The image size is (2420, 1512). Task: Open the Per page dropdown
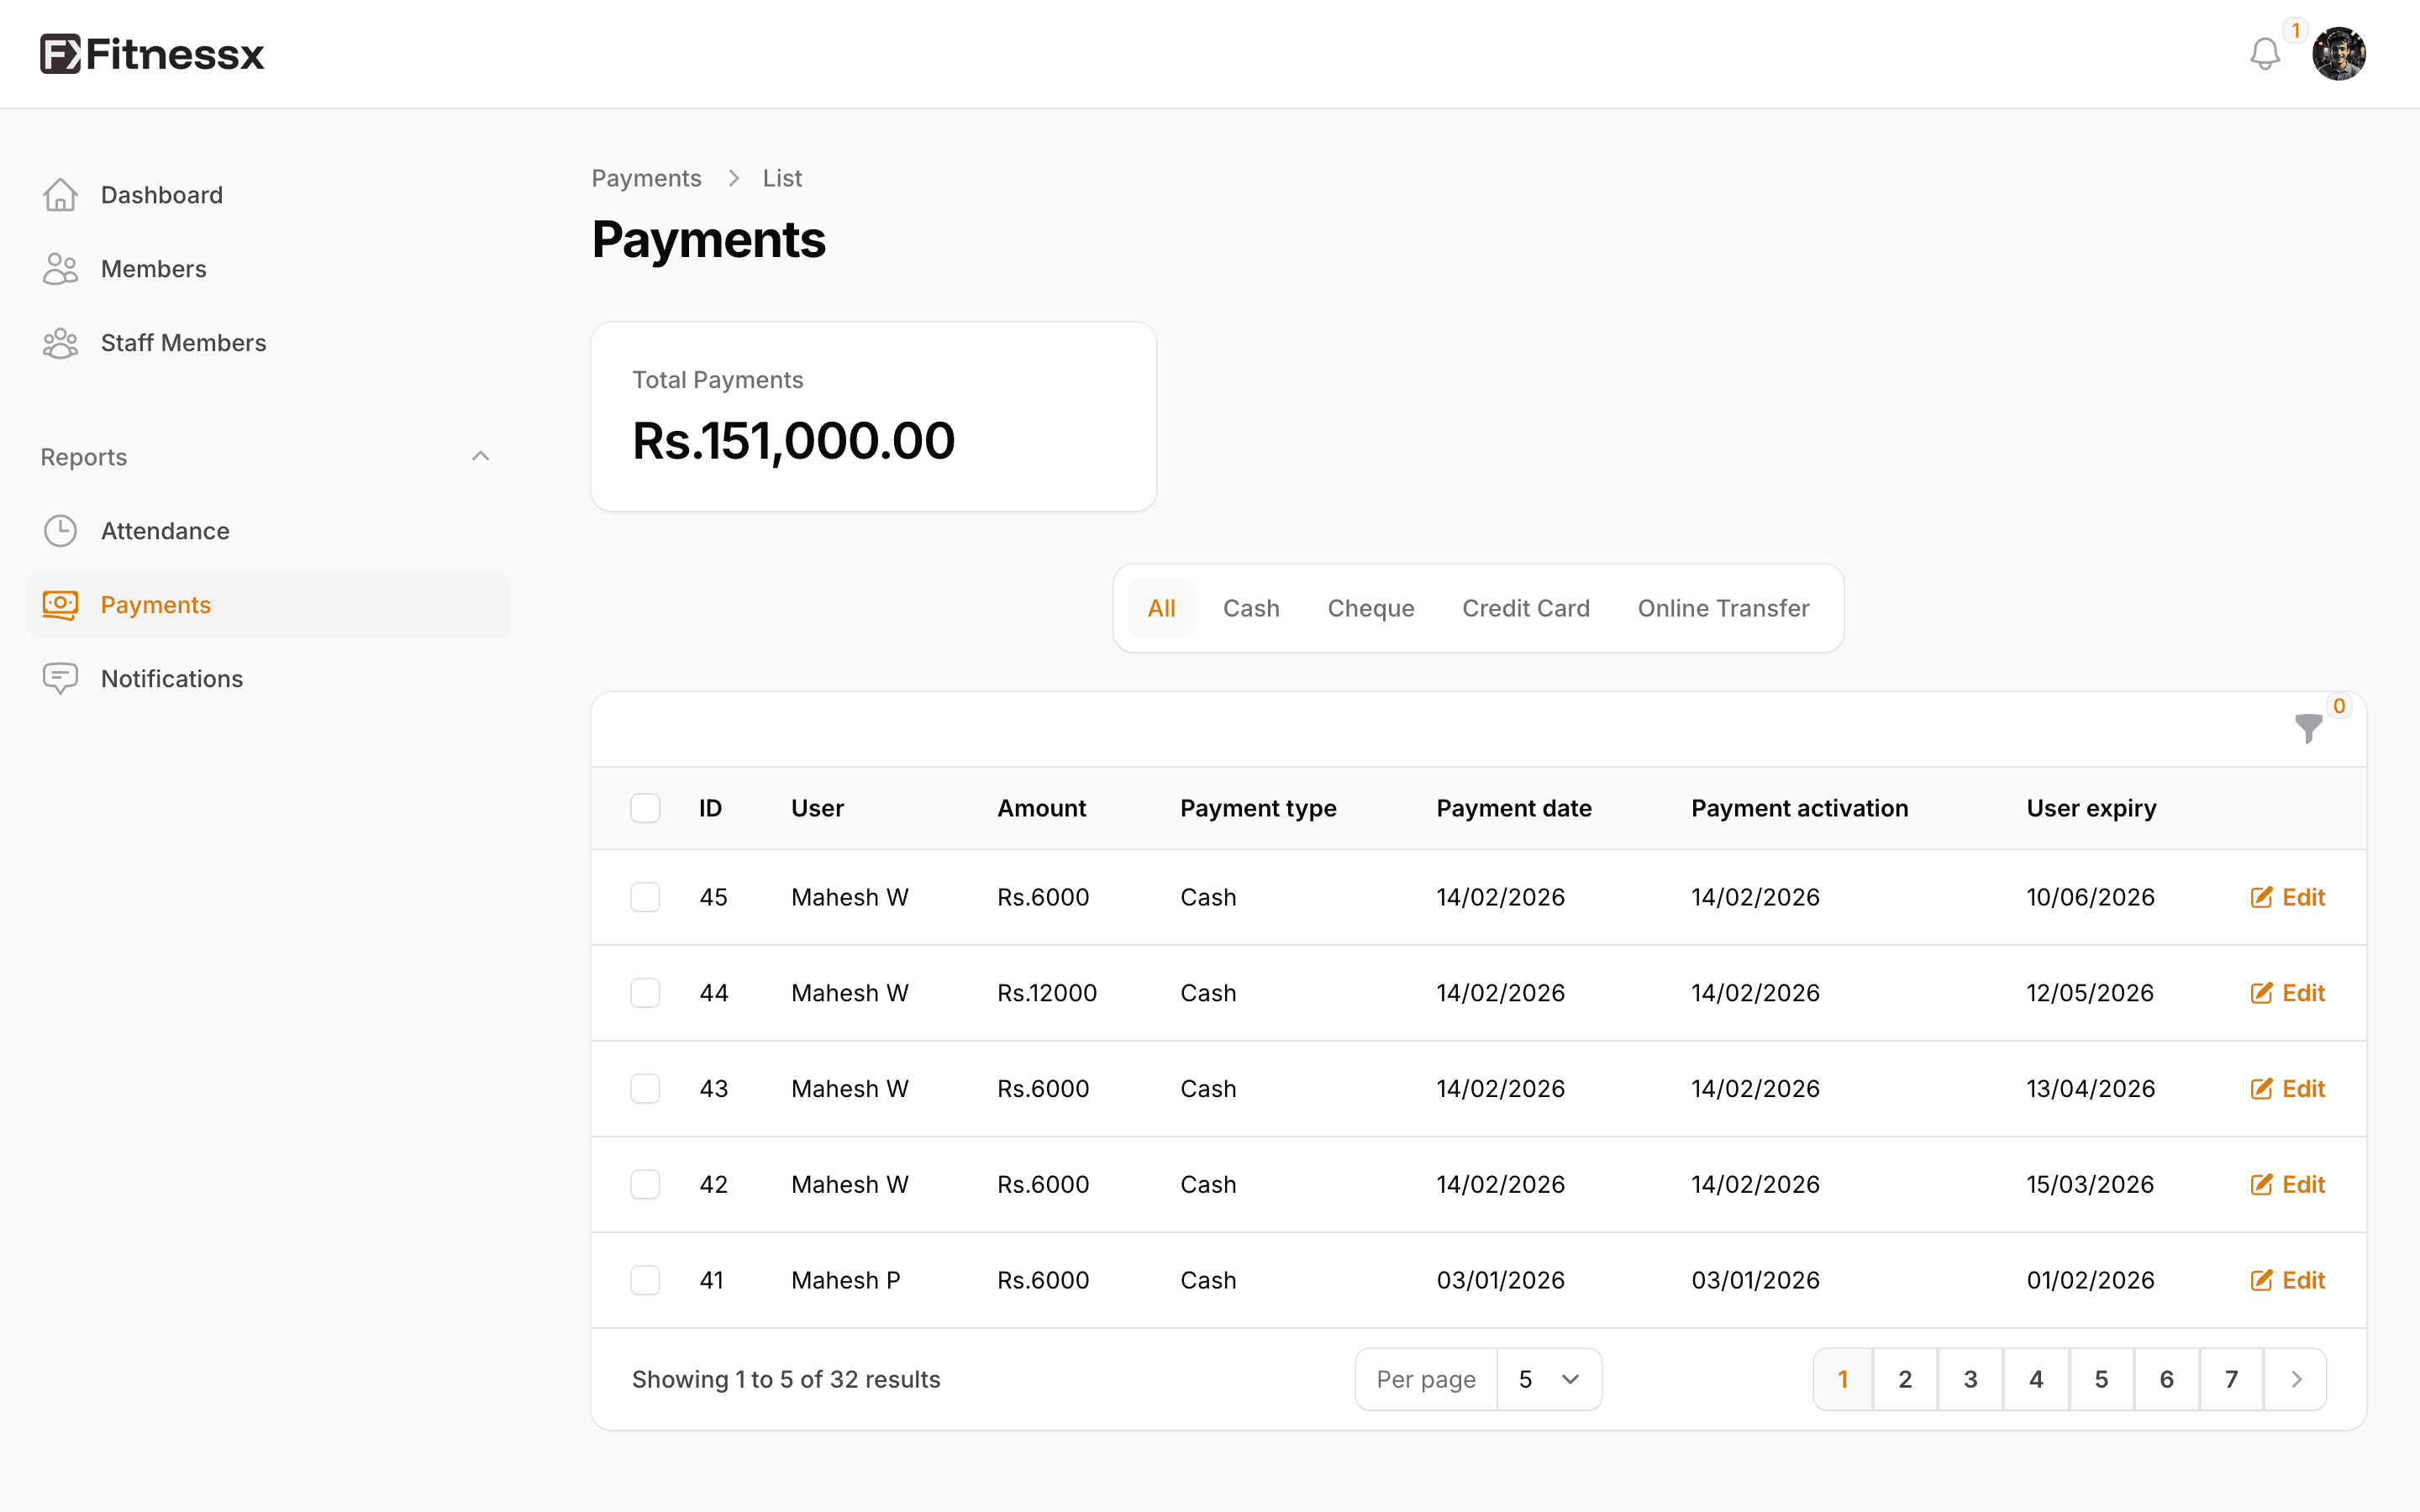click(1548, 1379)
